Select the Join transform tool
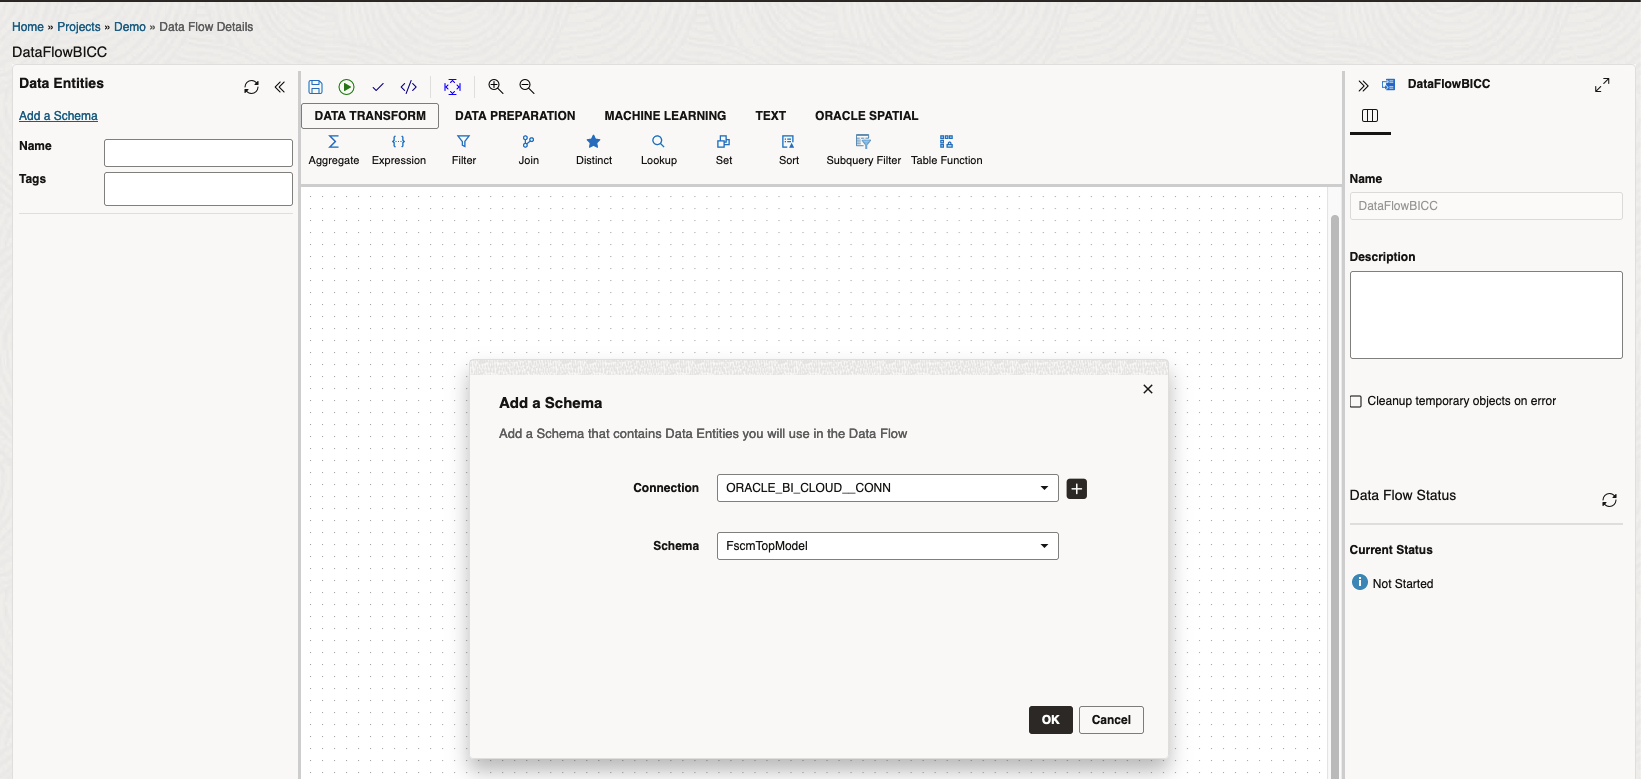Image resolution: width=1641 pixels, height=779 pixels. coord(528,149)
